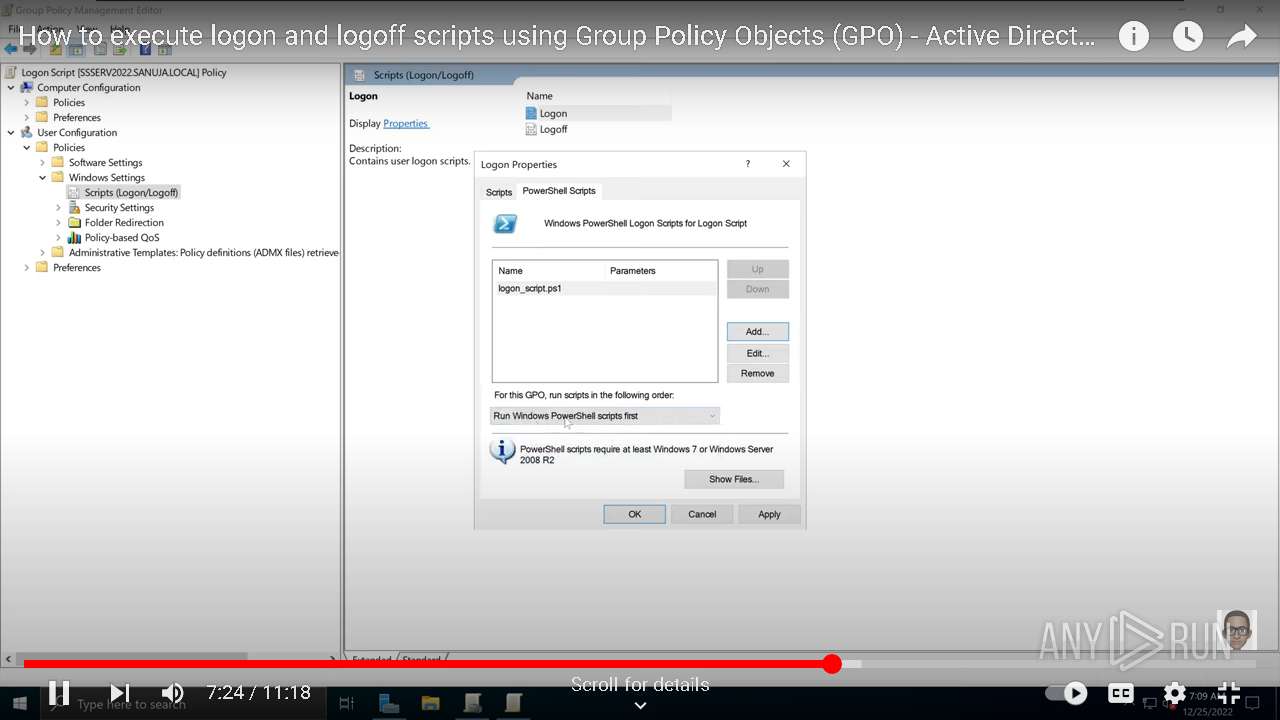Screen dimensions: 1280x720
Task: Click the Security Settings icon
Action: pos(74,207)
